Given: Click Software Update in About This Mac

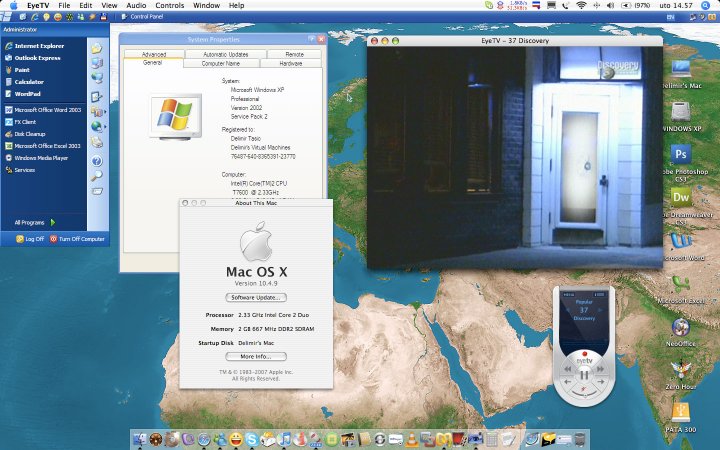Looking at the screenshot, I should pos(256,298).
